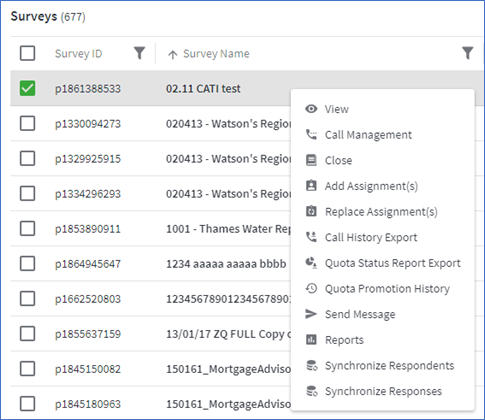The image size is (485, 420).
Task: Open the Survey Name column filter
Action: pyautogui.click(x=468, y=53)
